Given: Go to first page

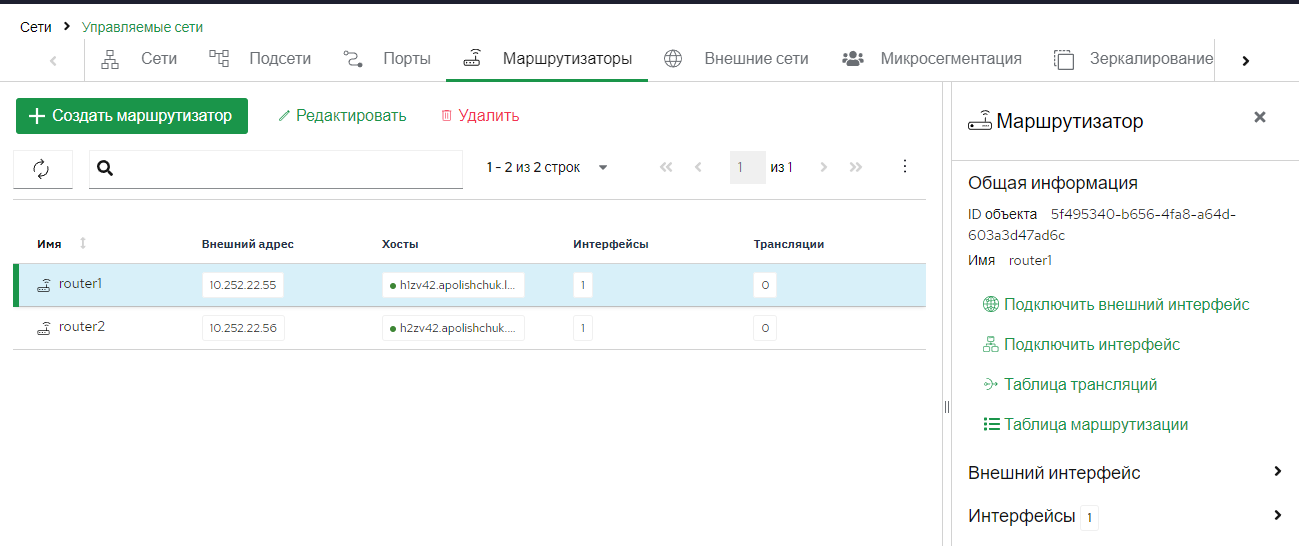Looking at the screenshot, I should coord(666,167).
